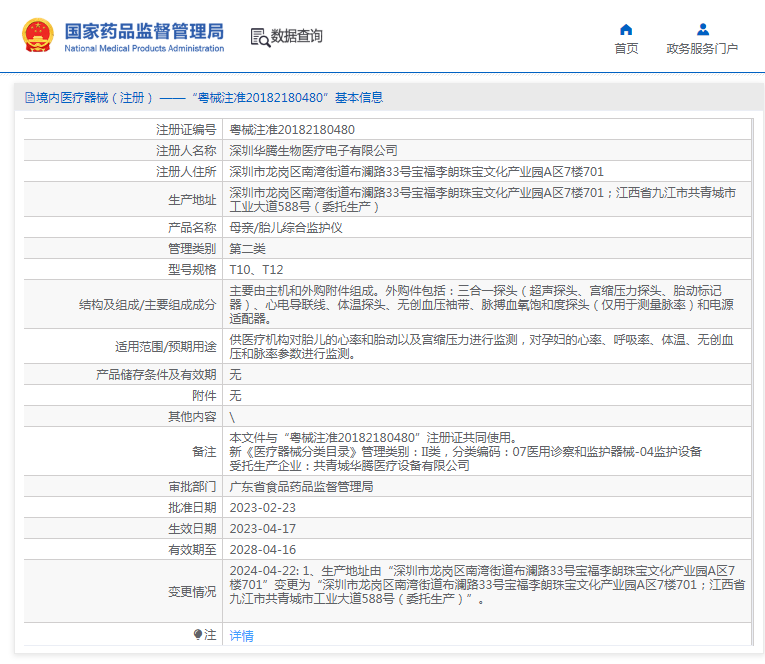This screenshot has width=765, height=664.
Task: Click the national emblem logo
Action: 38,36
